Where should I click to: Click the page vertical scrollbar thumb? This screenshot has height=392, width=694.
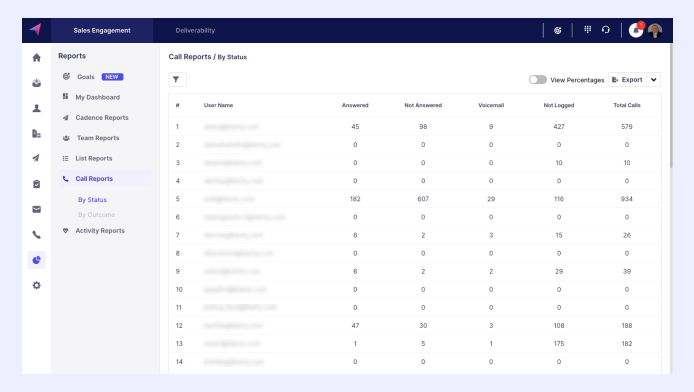tap(671, 105)
